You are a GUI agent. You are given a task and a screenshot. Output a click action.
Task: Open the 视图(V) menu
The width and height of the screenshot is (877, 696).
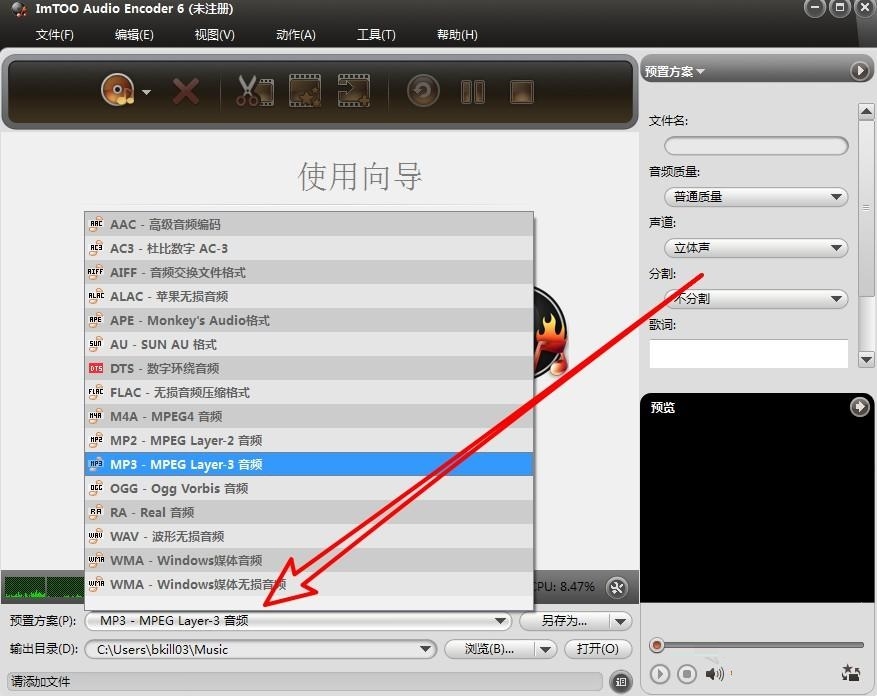tap(214, 35)
